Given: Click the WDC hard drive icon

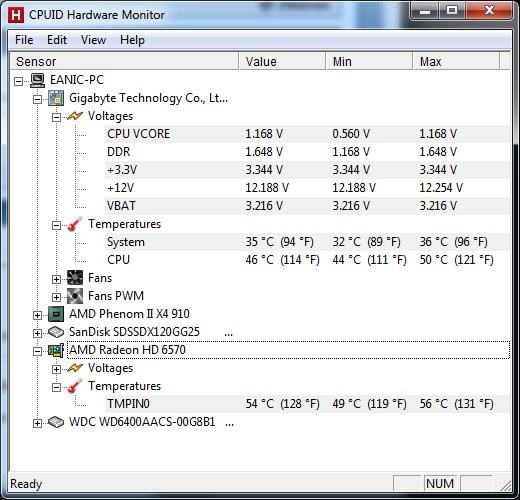Looking at the screenshot, I should (56, 422).
